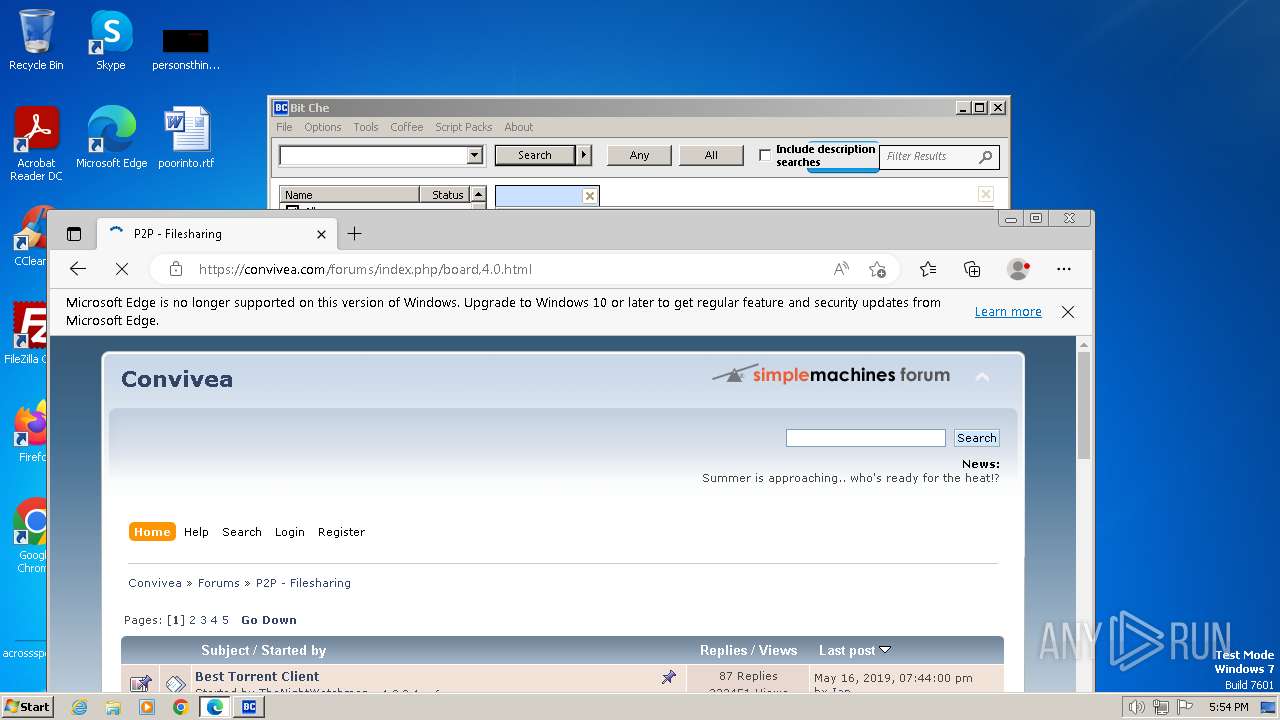Screen dimensions: 1280x720
Task: Click the Go Down link
Action: (269, 620)
